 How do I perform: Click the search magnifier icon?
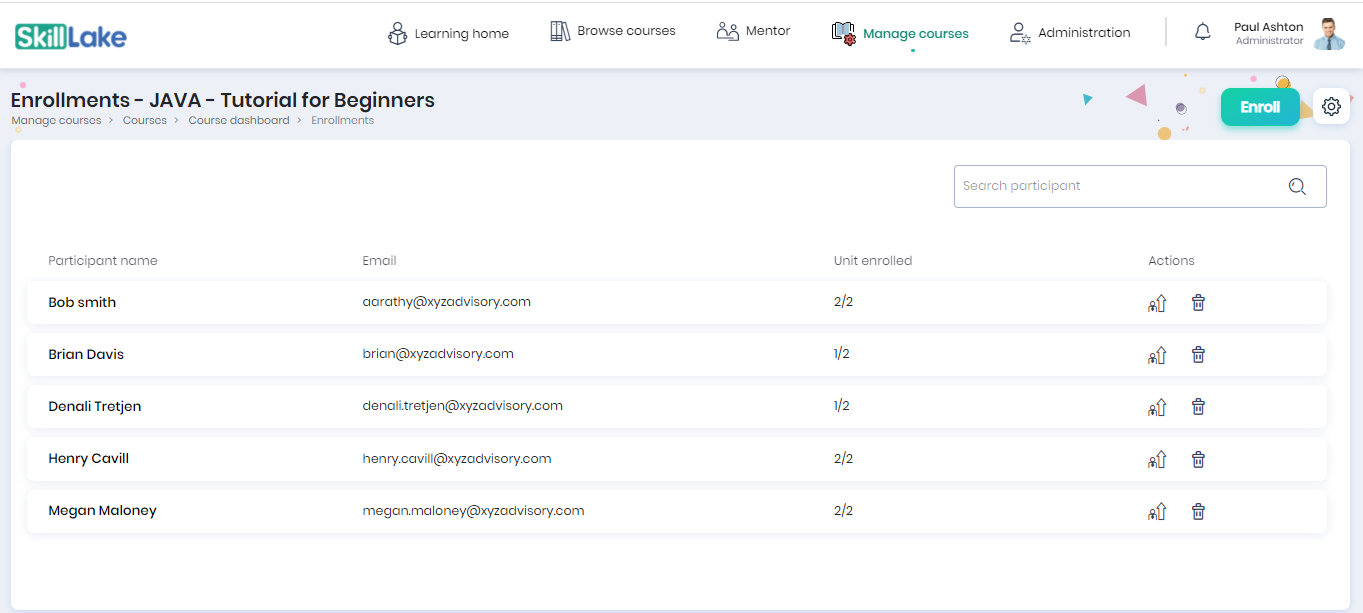[1297, 186]
